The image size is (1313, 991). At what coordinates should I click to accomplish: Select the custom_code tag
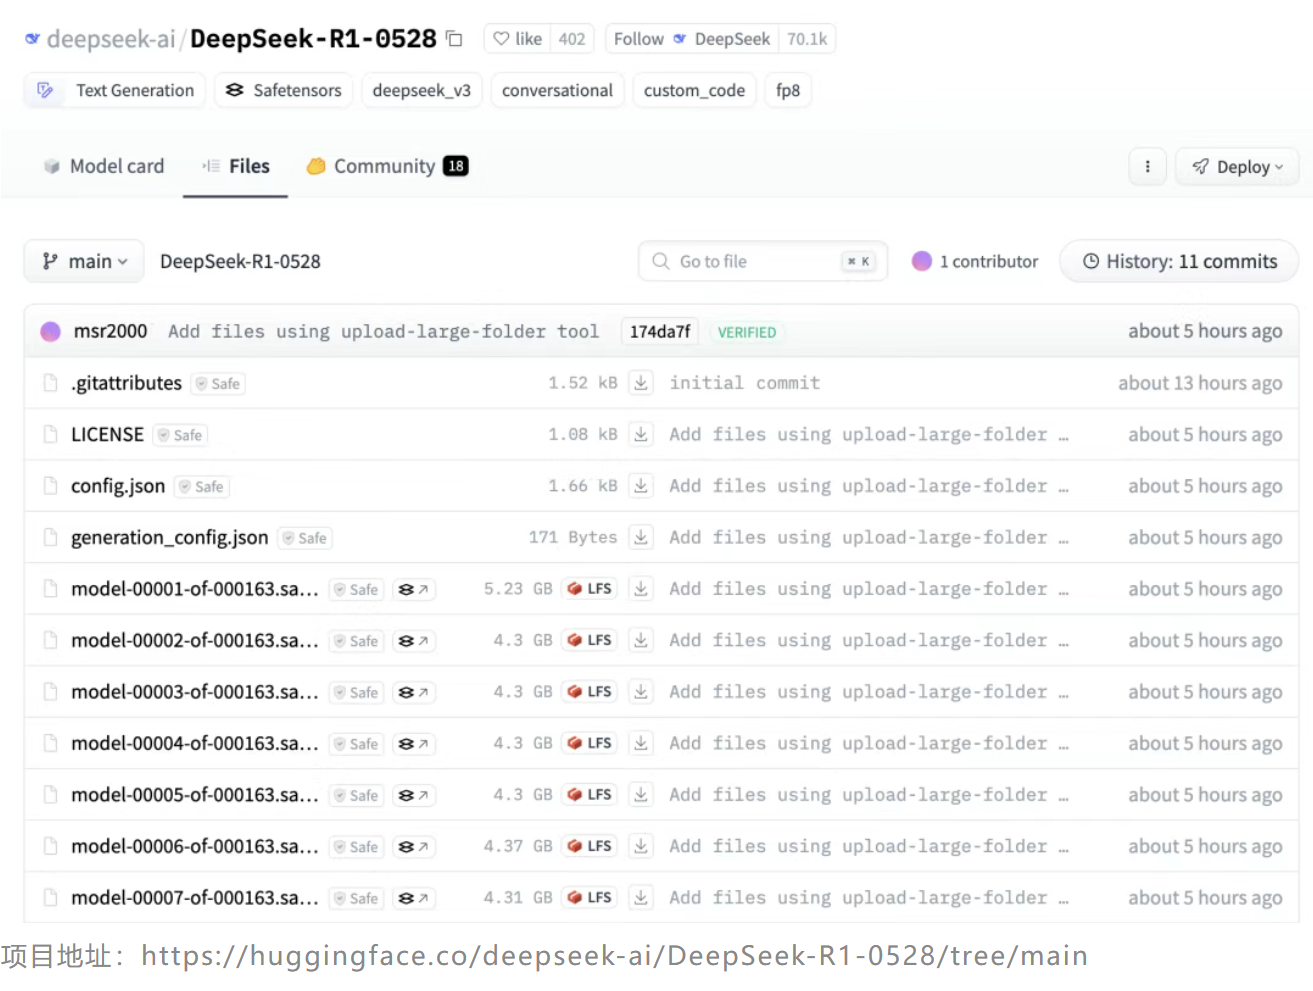tap(694, 90)
